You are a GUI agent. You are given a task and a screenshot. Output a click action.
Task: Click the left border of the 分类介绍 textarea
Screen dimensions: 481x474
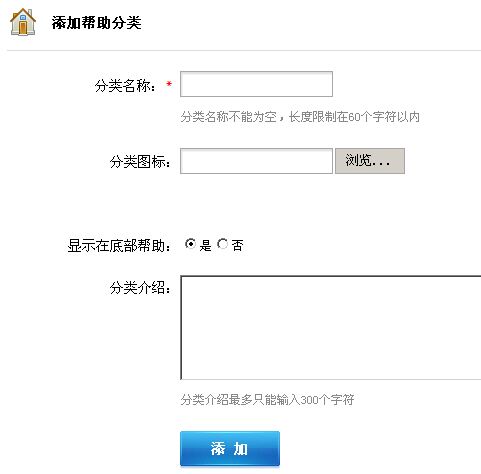tap(181, 327)
